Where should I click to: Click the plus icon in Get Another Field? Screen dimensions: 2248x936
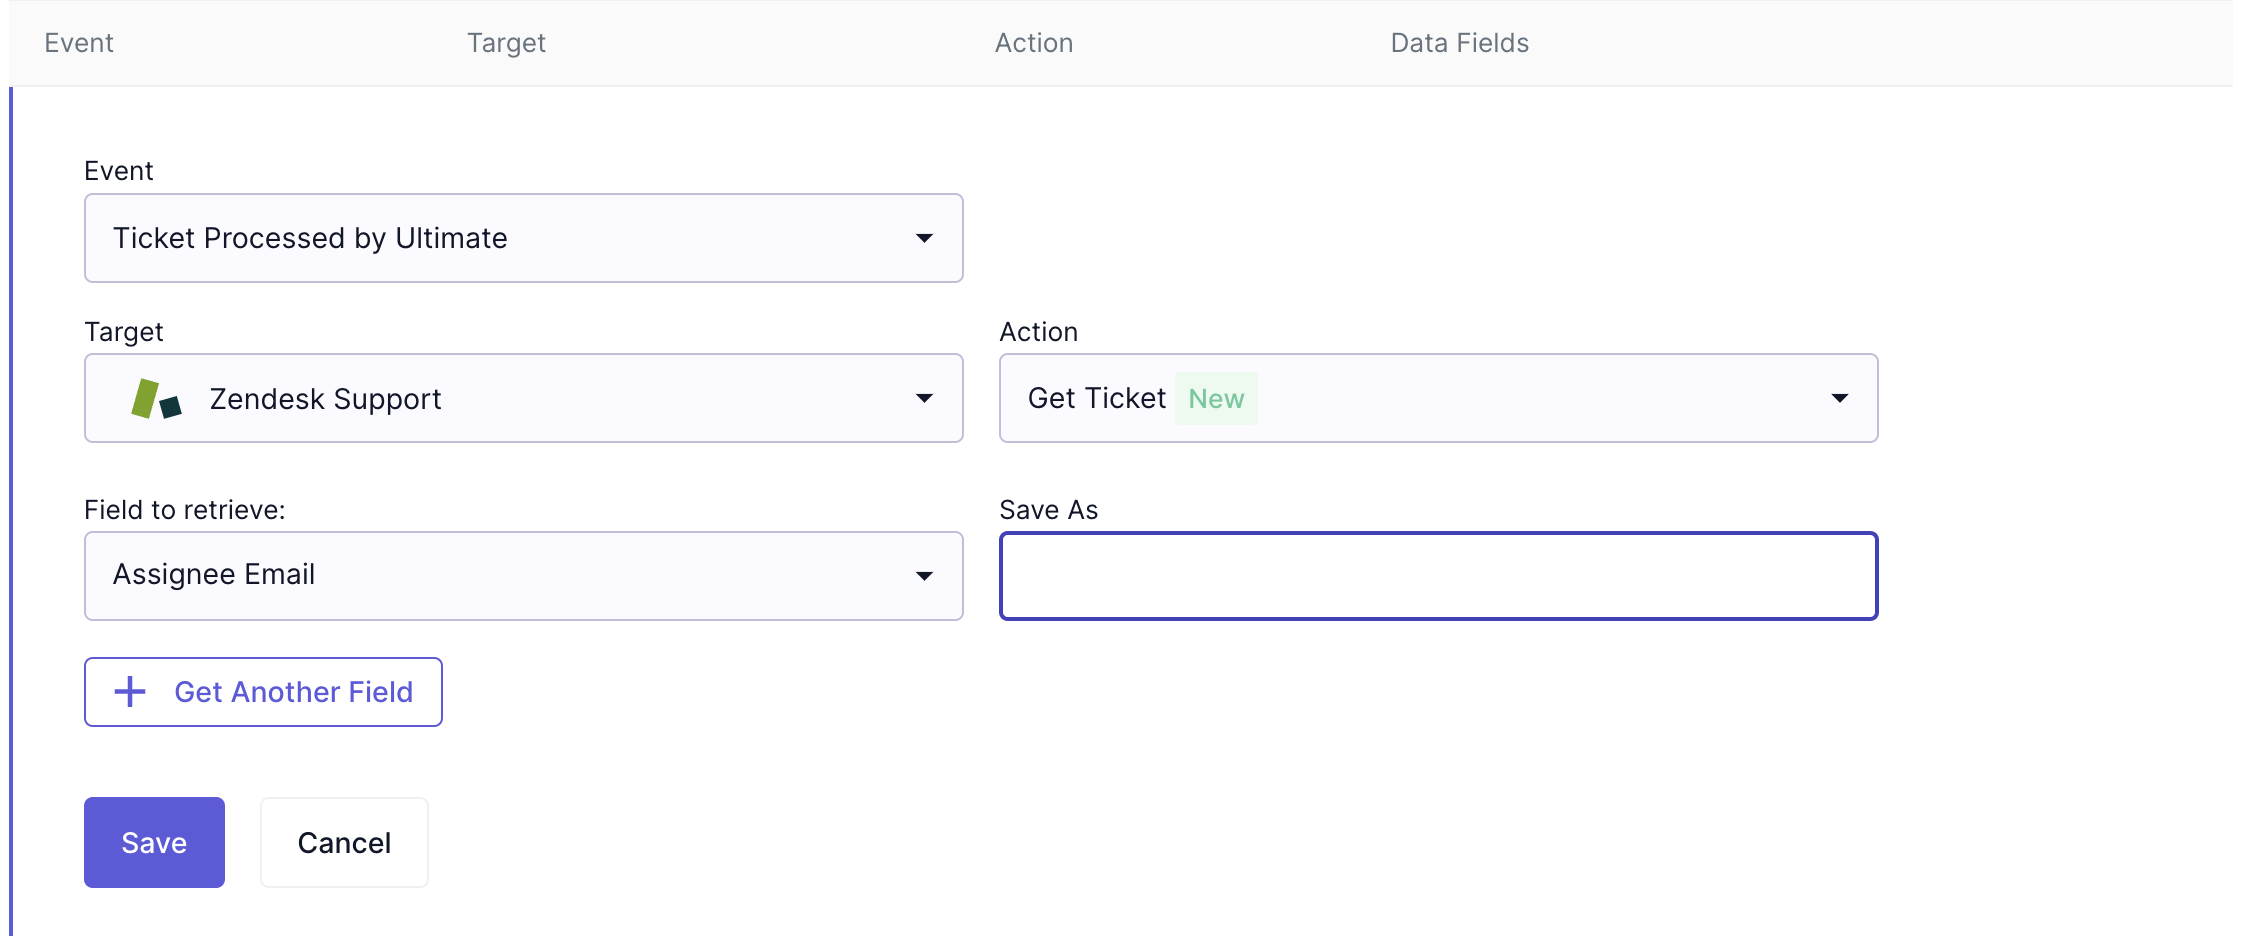(130, 692)
